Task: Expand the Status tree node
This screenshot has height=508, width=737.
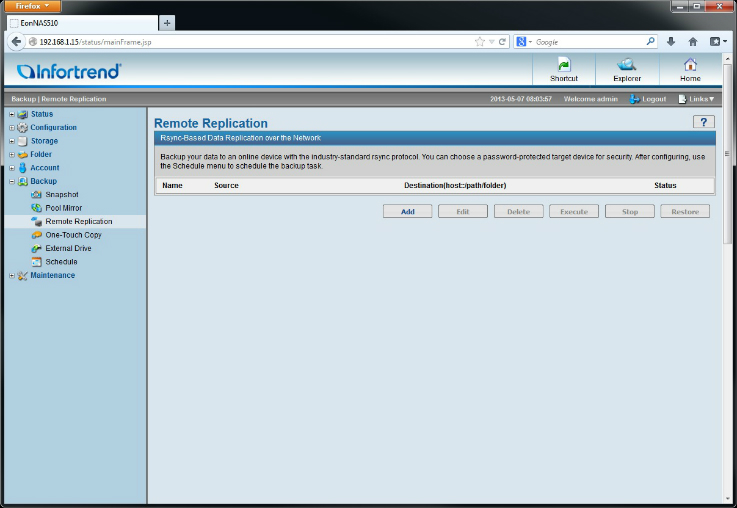Action: tap(12, 114)
